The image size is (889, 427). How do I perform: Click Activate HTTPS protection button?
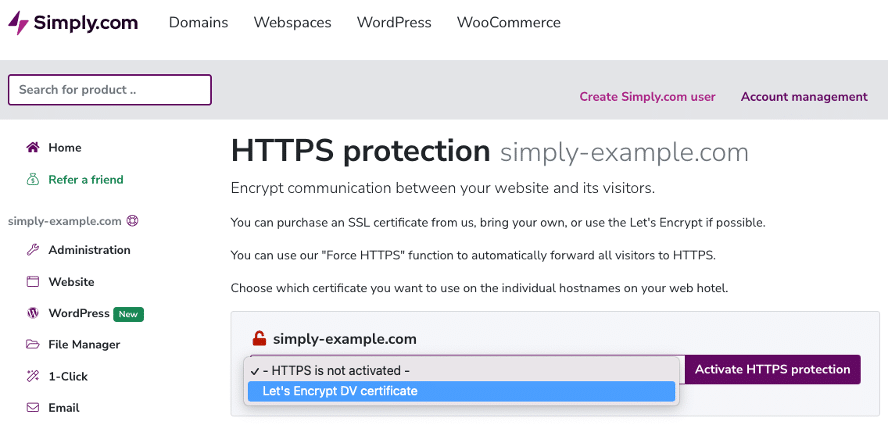(773, 370)
